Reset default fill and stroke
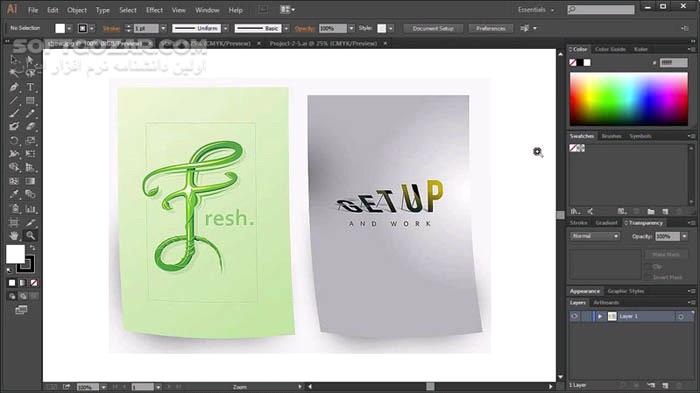700x393 pixels. point(9,270)
